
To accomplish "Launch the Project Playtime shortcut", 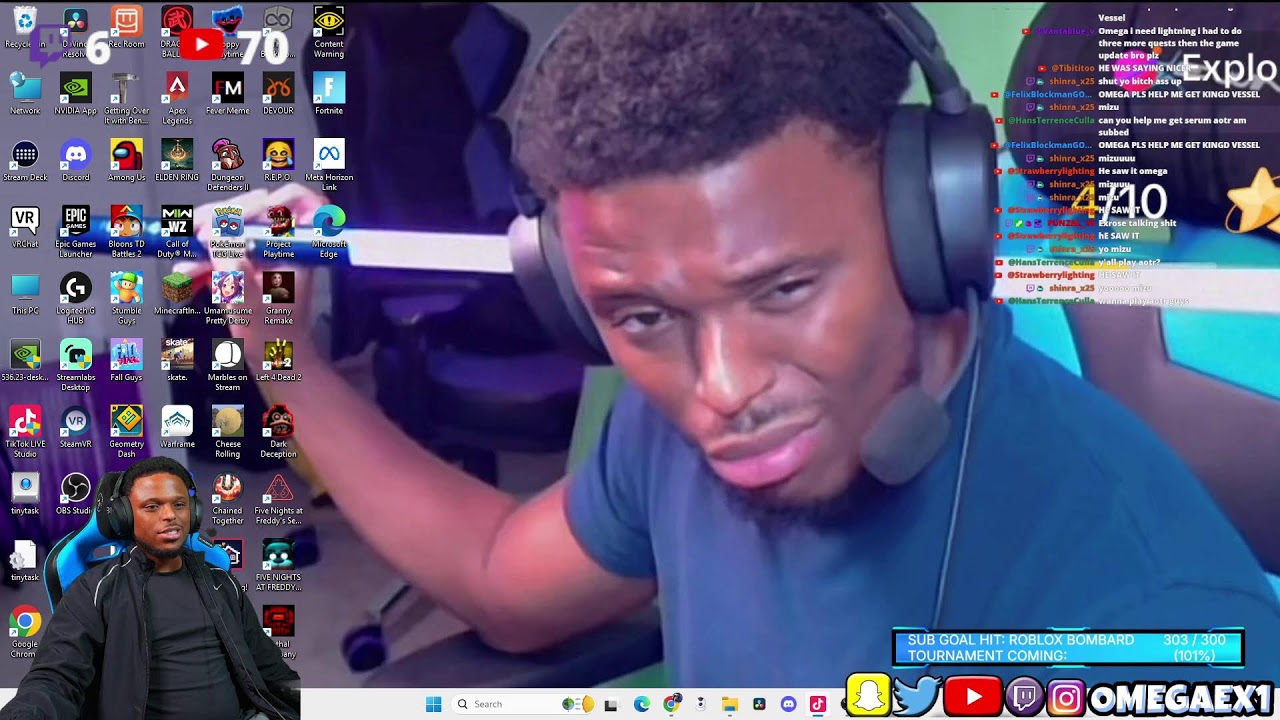I will click(278, 232).
